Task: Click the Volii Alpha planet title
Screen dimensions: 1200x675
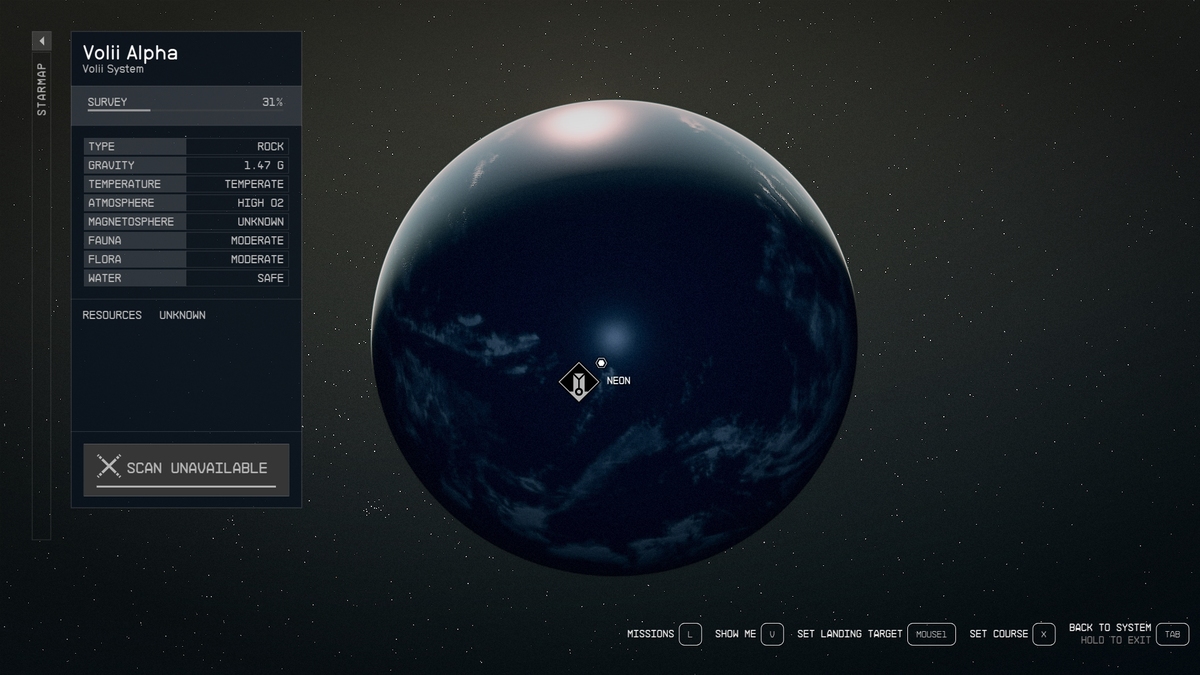Action: (130, 53)
